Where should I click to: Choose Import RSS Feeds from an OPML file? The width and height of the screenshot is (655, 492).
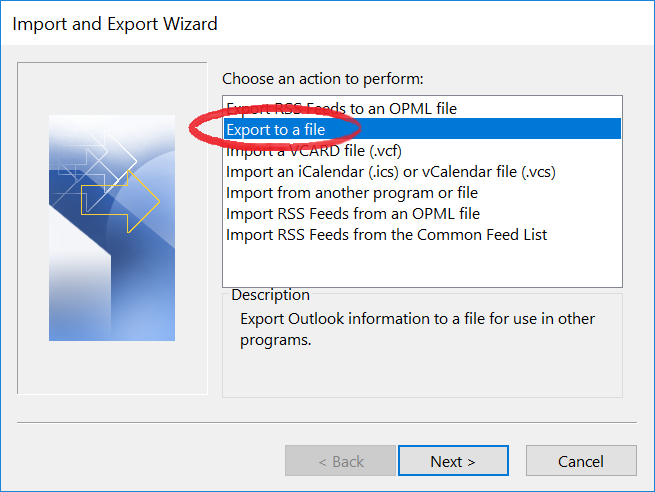(x=422, y=213)
